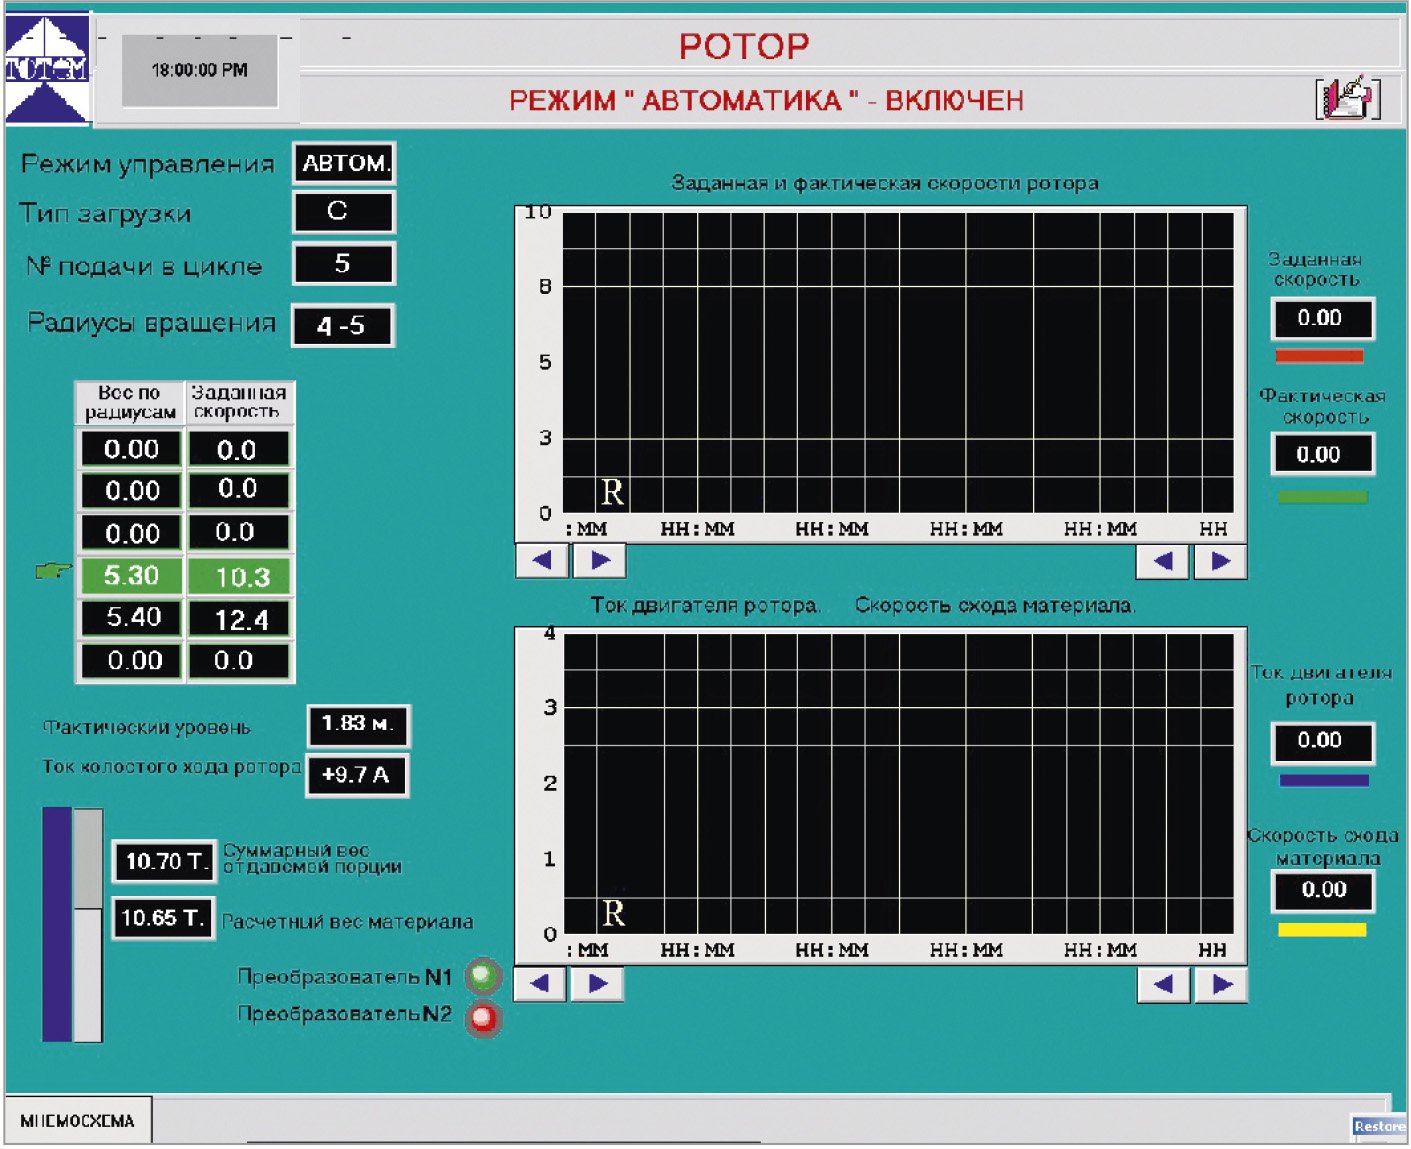Click the feed number field showing 5
Viewport: 1411px width, 1149px height.
coord(344,263)
